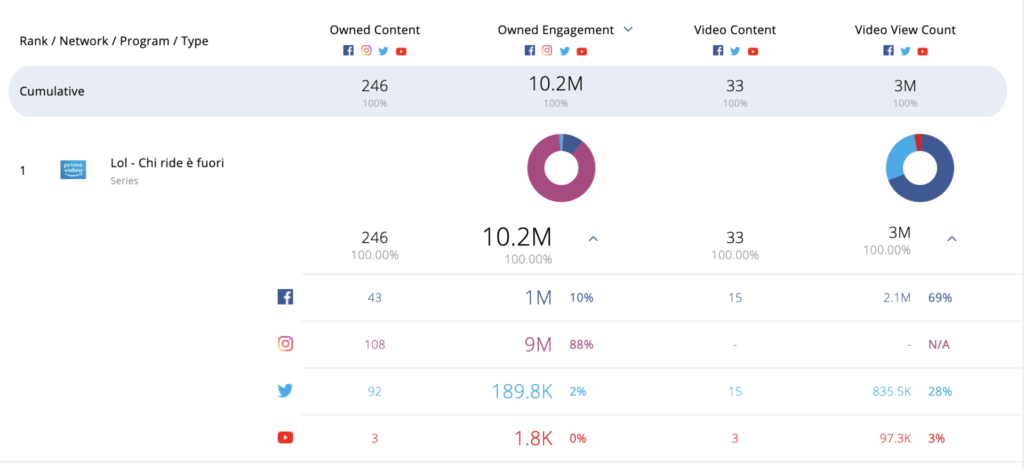Click the YouTube icon under Video View Count
The height and width of the screenshot is (469, 1024).
pyautogui.click(x=922, y=51)
